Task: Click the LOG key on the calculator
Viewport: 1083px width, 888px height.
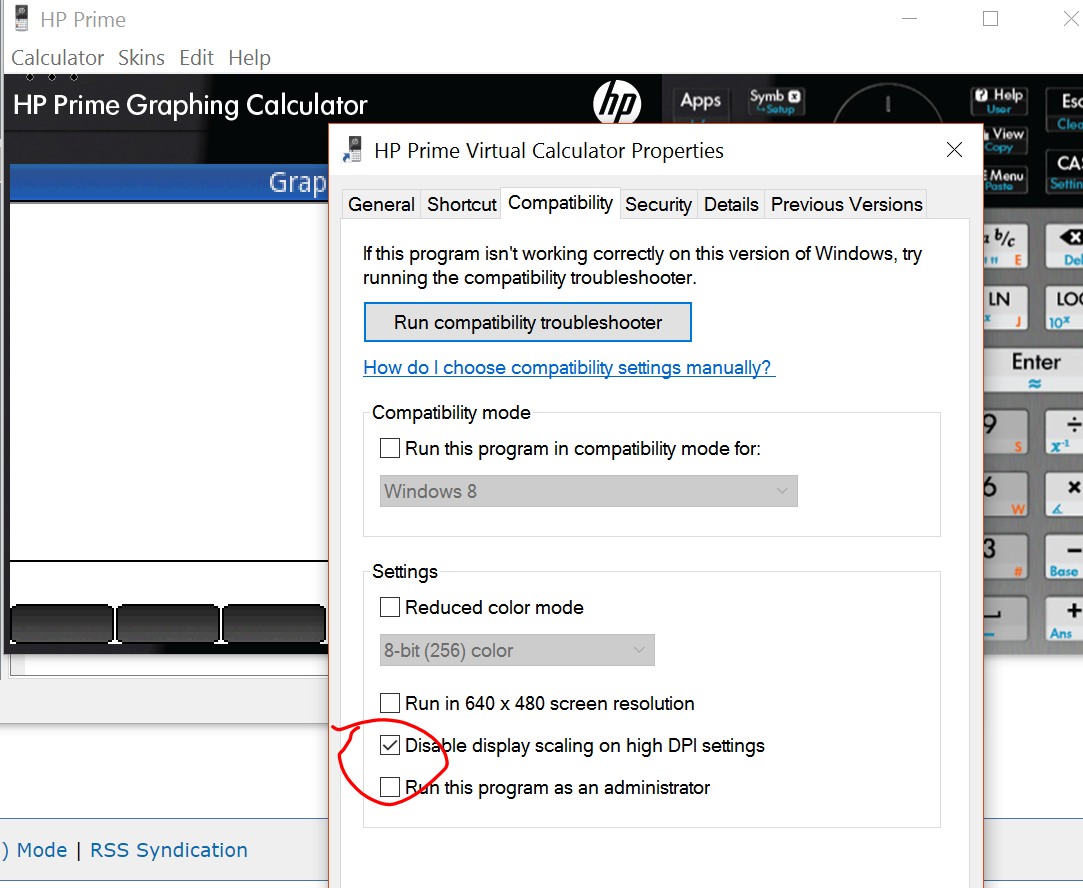Action: pyautogui.click(x=1064, y=308)
